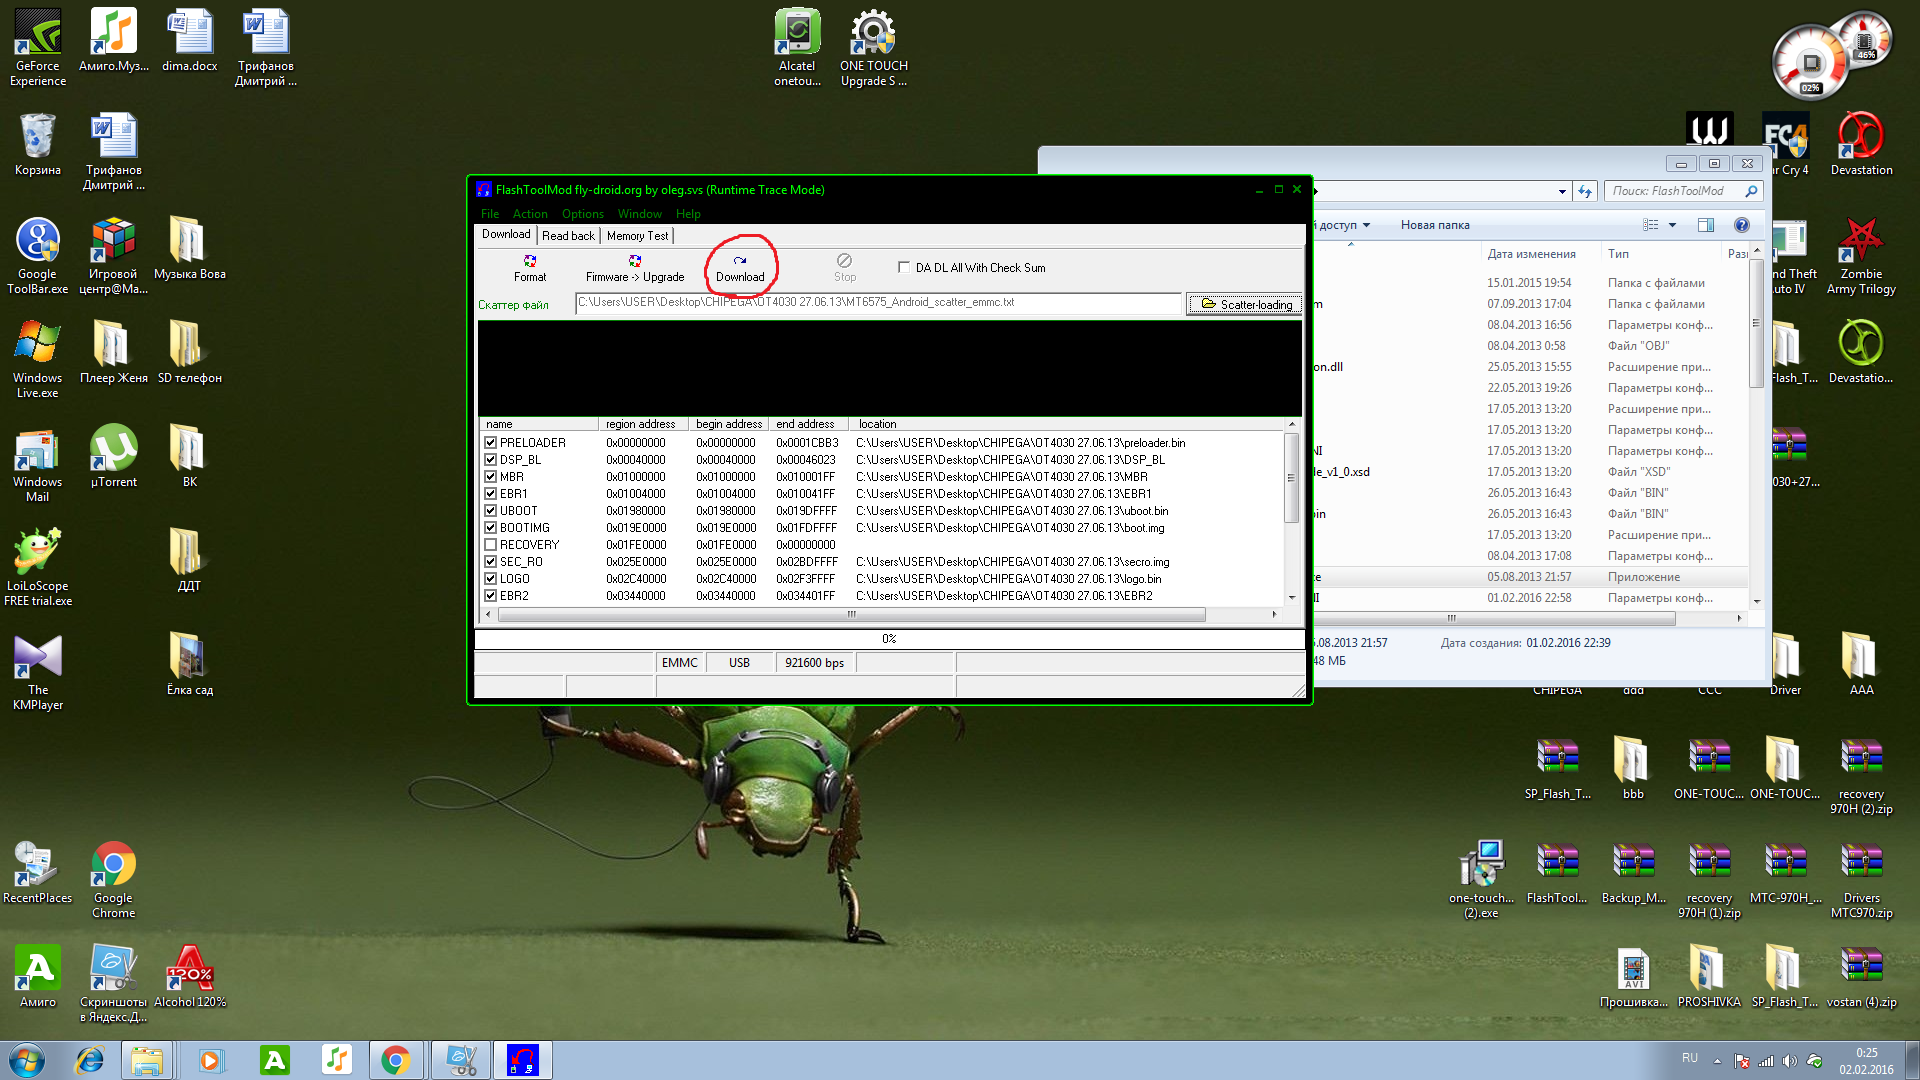Expand the explorer address bar dropdown arrow
Screen dimensions: 1920x1080
1562,191
